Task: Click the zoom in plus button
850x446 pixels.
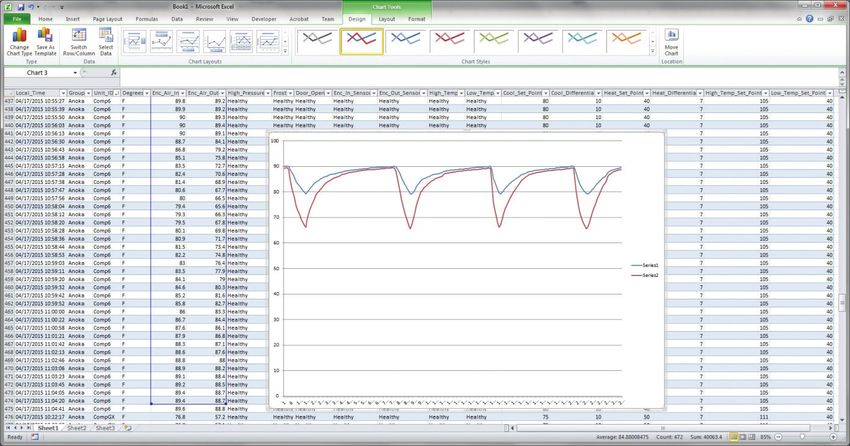Action: tap(833, 437)
